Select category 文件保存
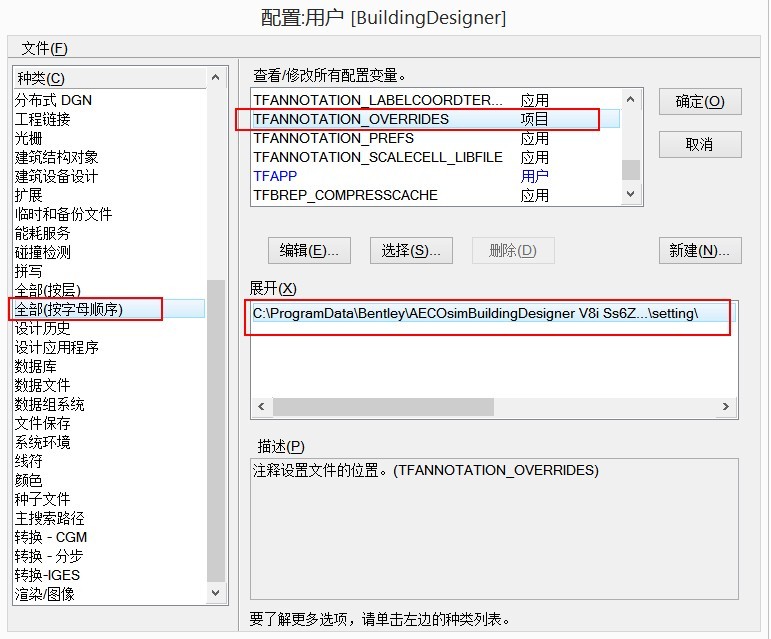The height and width of the screenshot is (639, 771). pos(109,423)
